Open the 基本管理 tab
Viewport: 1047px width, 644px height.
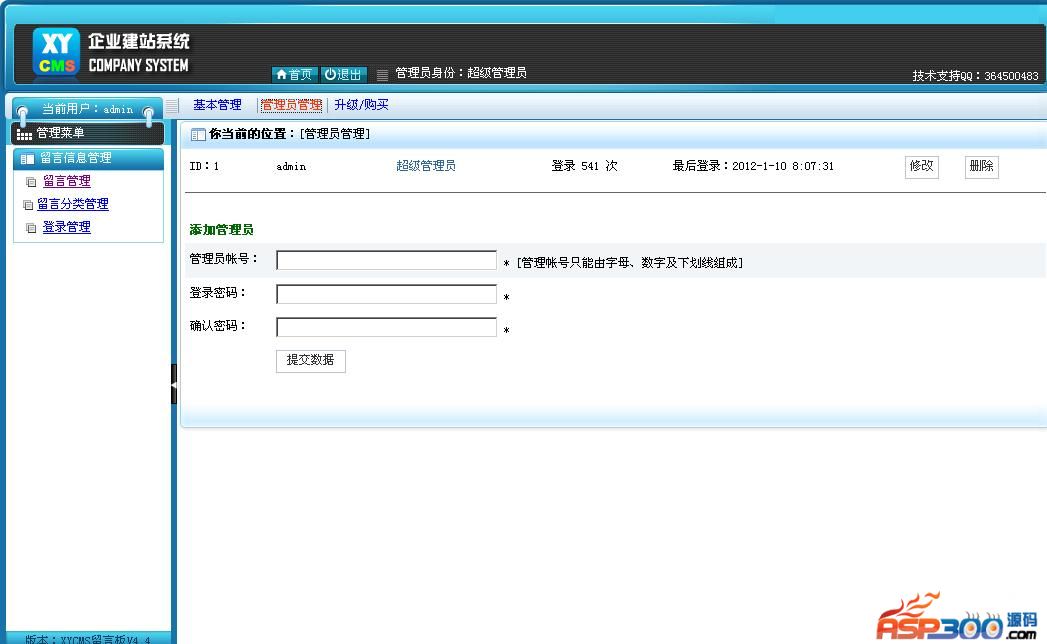[217, 105]
